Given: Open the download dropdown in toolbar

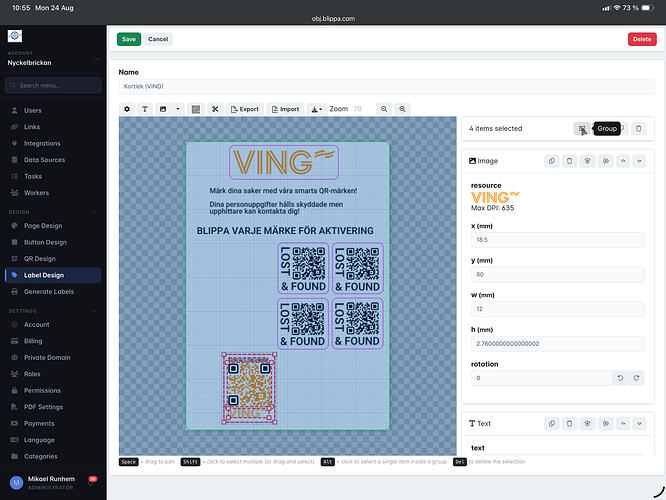Looking at the screenshot, I should tap(317, 109).
